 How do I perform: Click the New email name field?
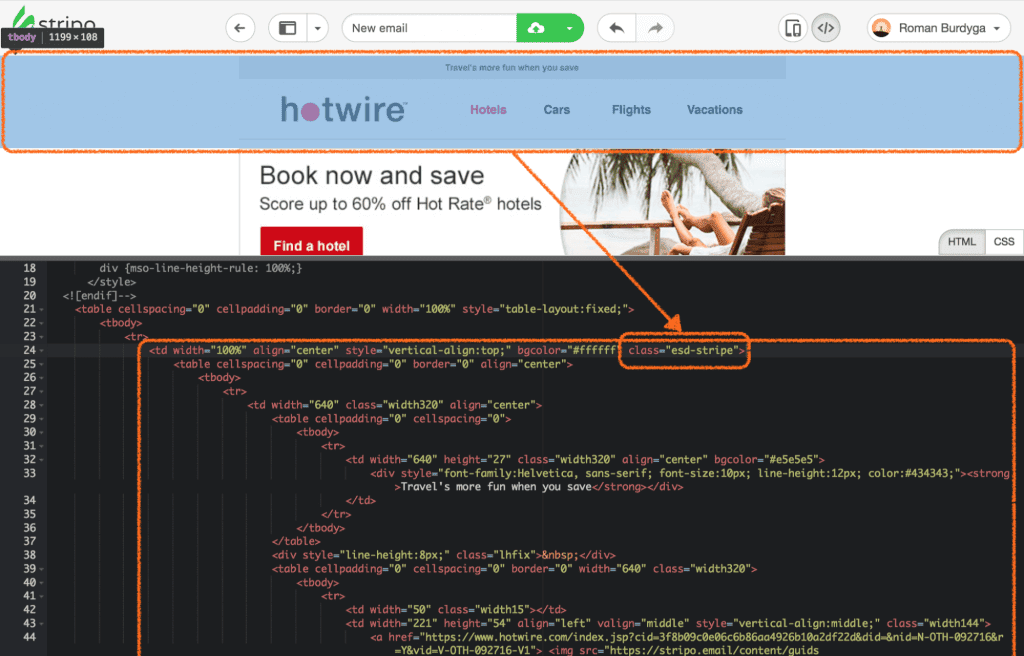pyautogui.click(x=429, y=27)
